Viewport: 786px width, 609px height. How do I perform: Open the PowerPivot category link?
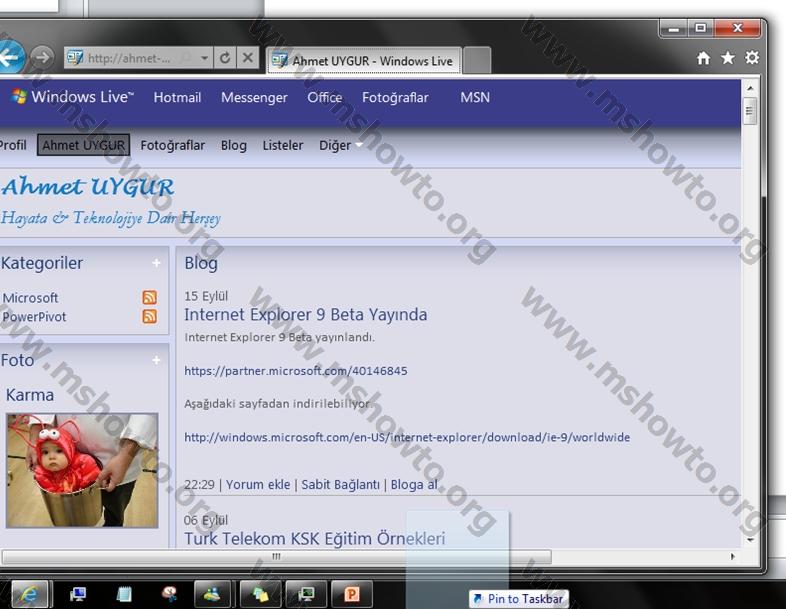click(34, 317)
